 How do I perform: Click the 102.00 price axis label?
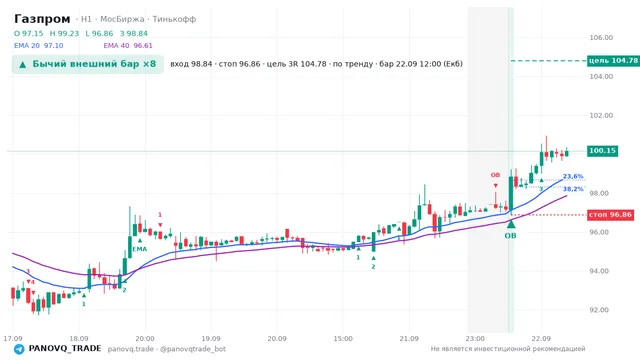click(x=601, y=116)
